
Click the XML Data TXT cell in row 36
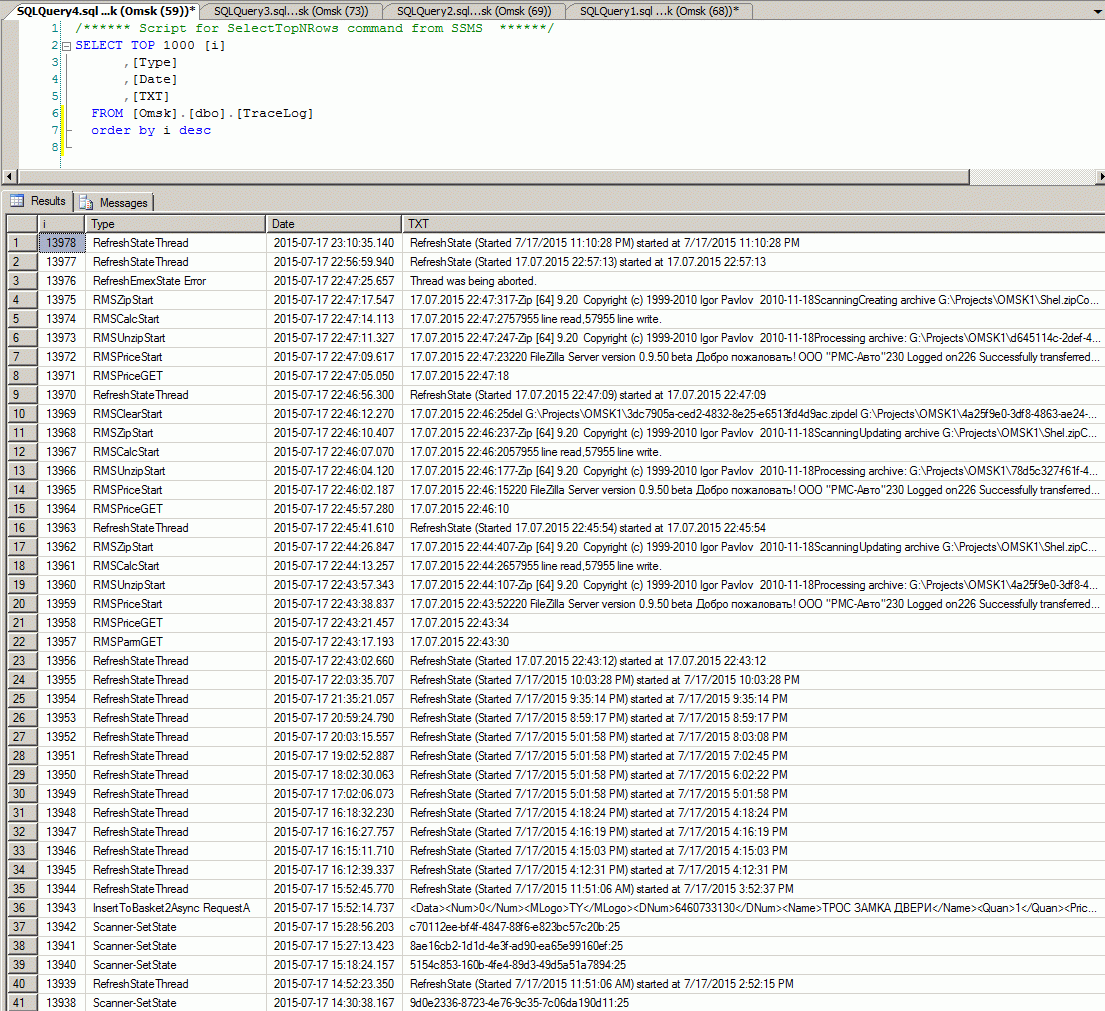(x=753, y=909)
